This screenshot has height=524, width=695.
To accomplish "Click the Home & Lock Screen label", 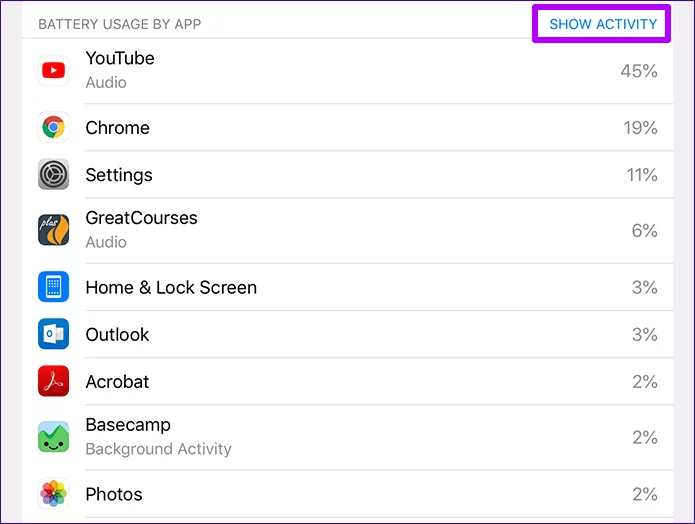I will coord(171,287).
